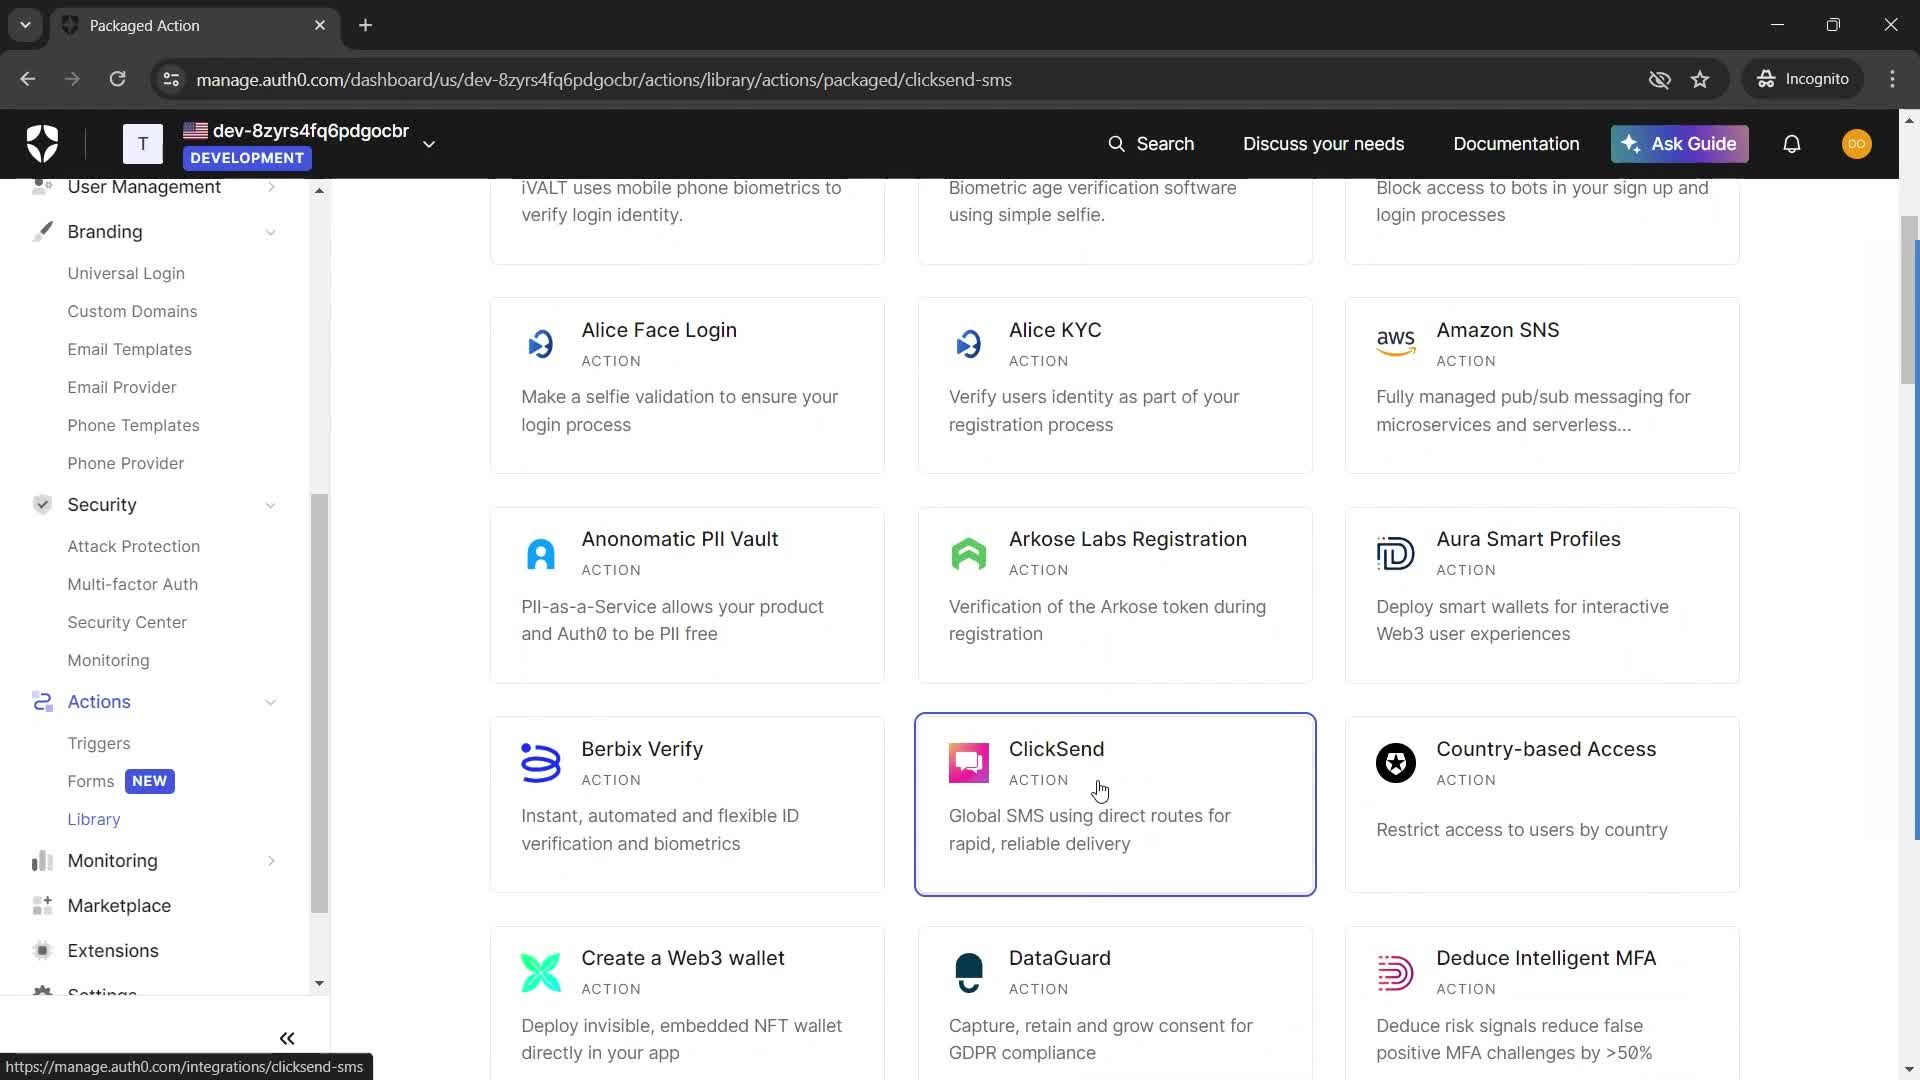Open Country-based Access card title
This screenshot has height=1080, width=1920.
point(1546,749)
